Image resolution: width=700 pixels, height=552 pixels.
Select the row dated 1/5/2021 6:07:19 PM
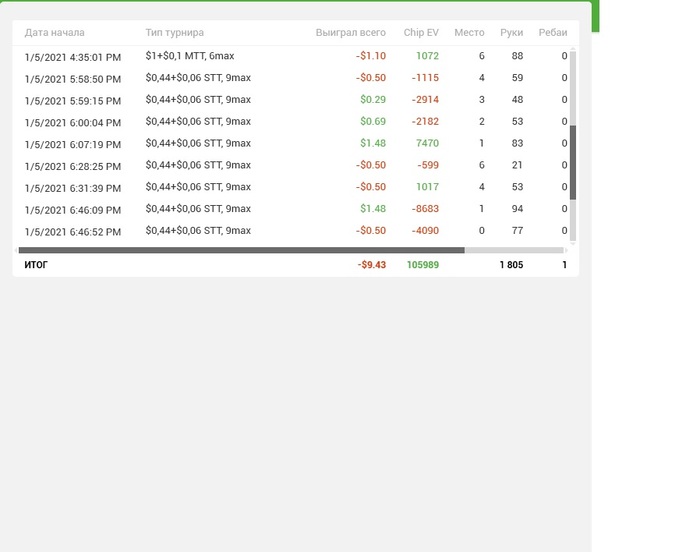click(x=291, y=144)
